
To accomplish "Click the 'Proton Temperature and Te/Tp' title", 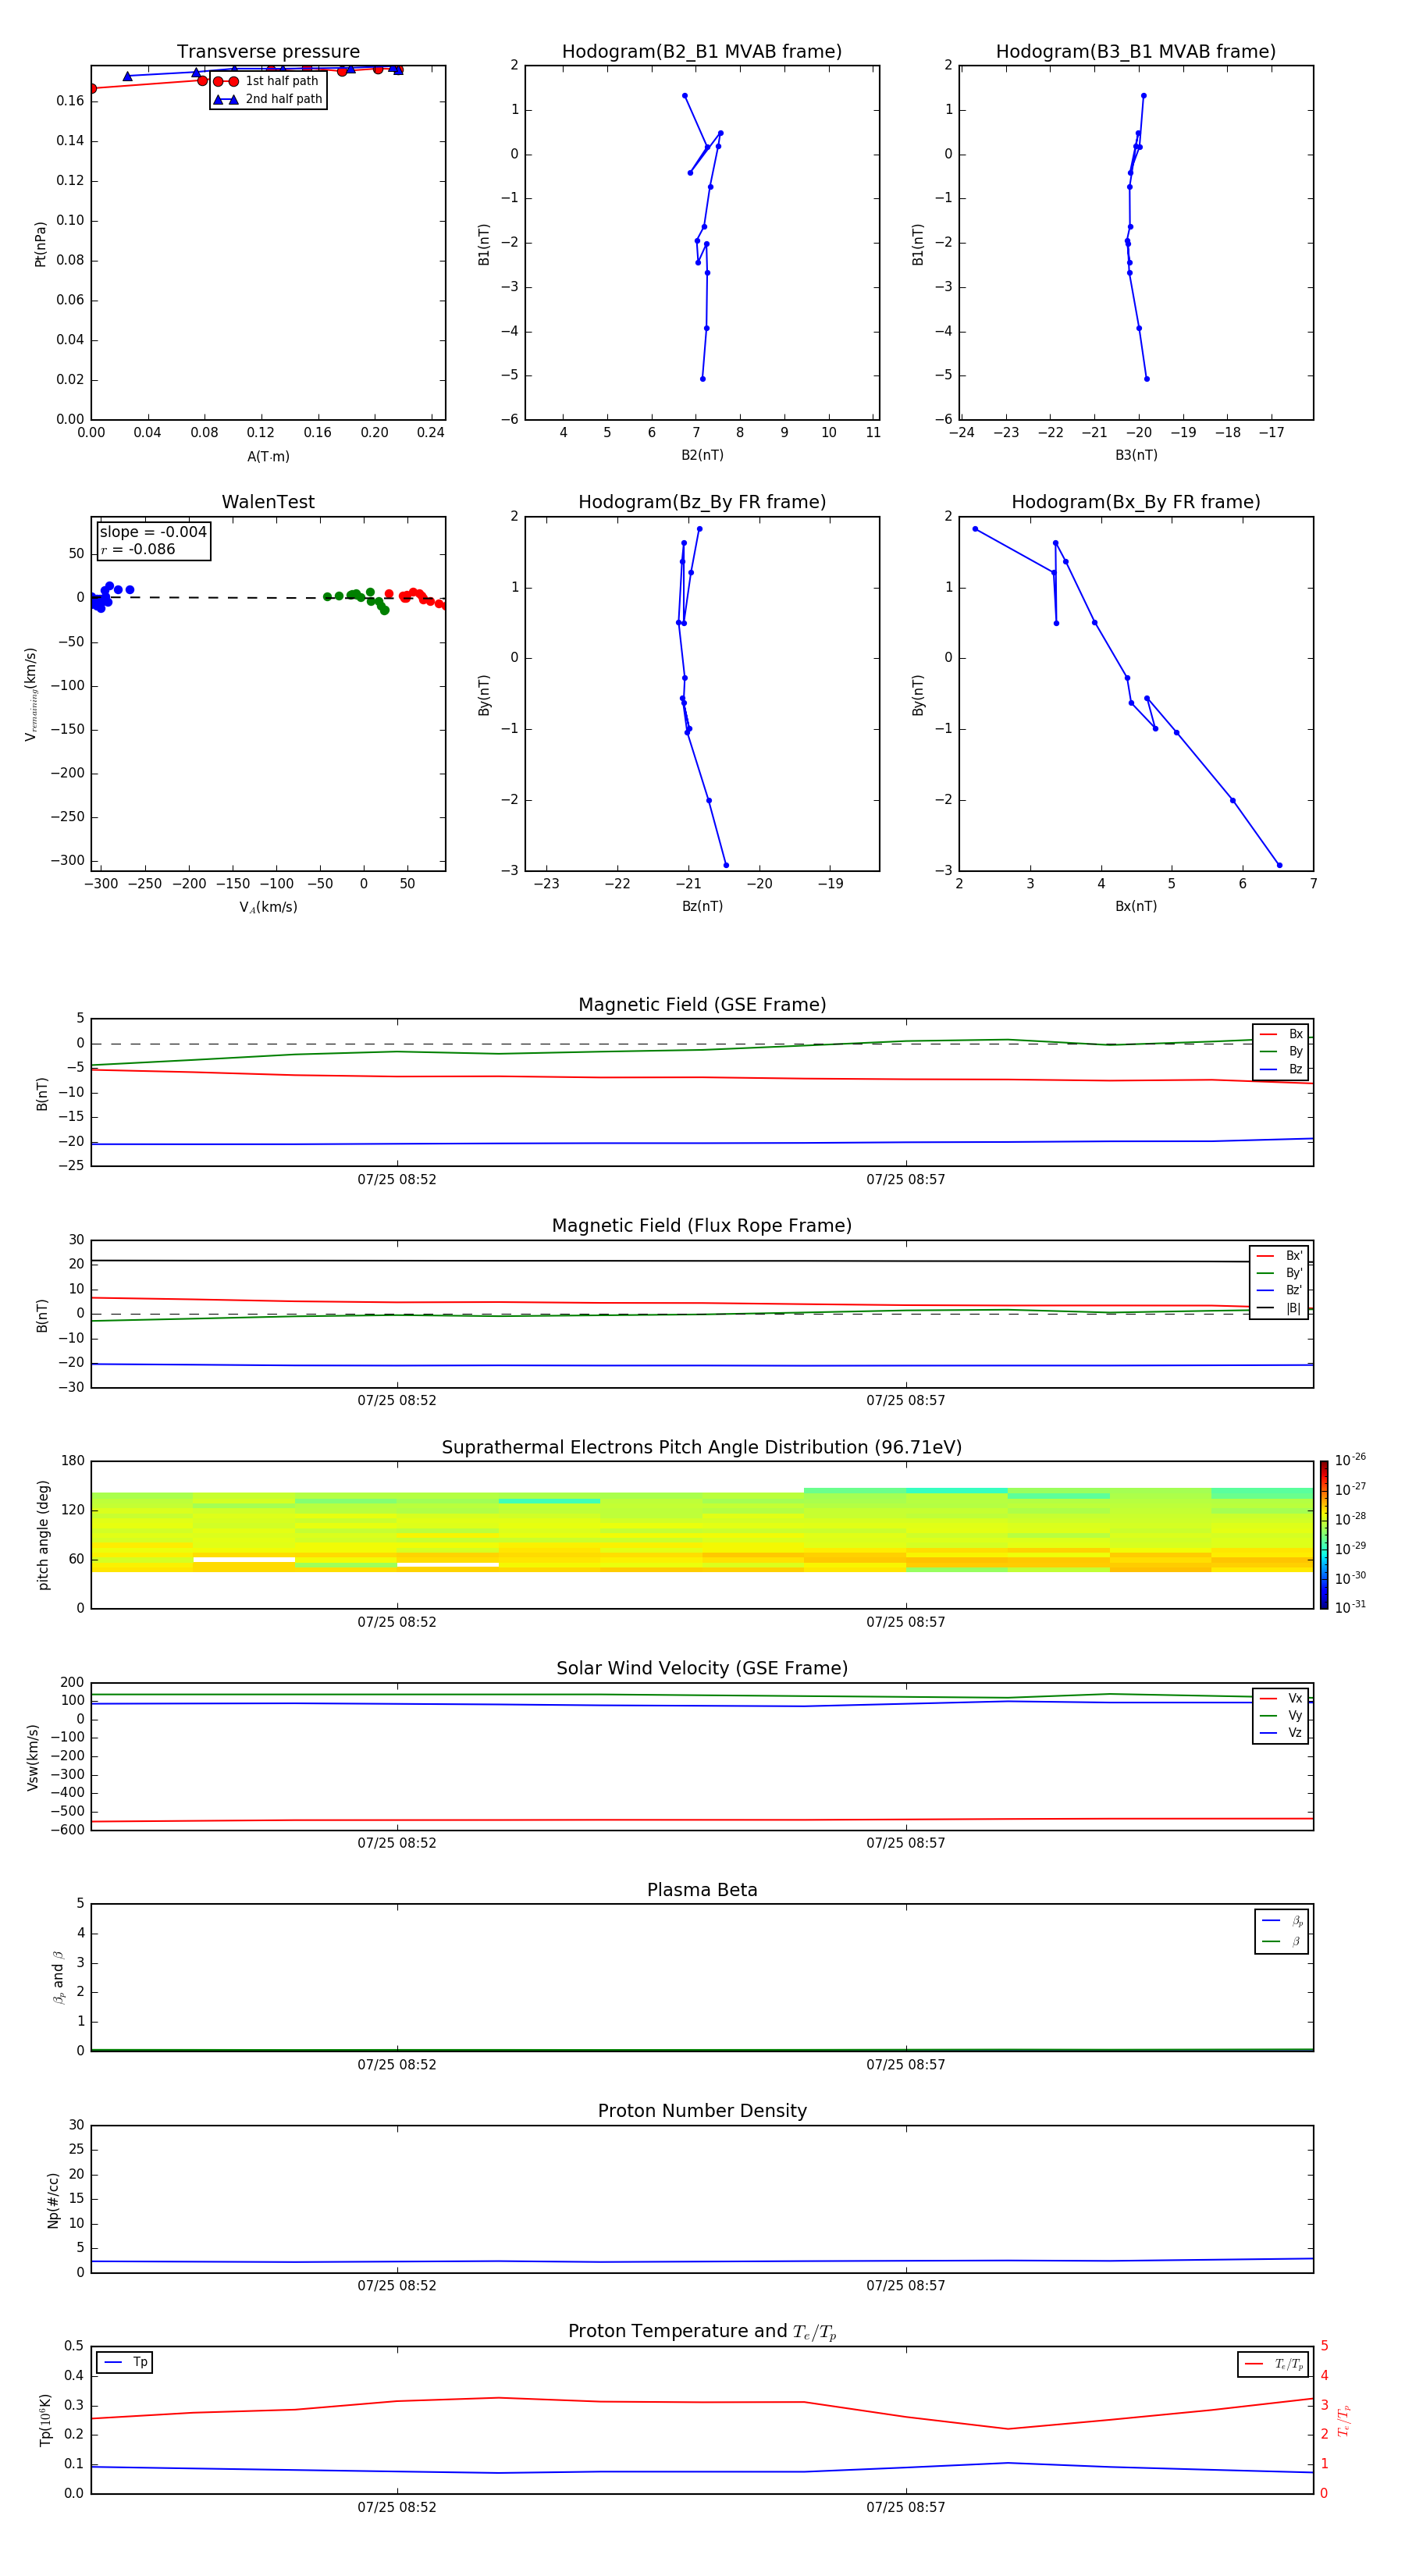I will [702, 2331].
